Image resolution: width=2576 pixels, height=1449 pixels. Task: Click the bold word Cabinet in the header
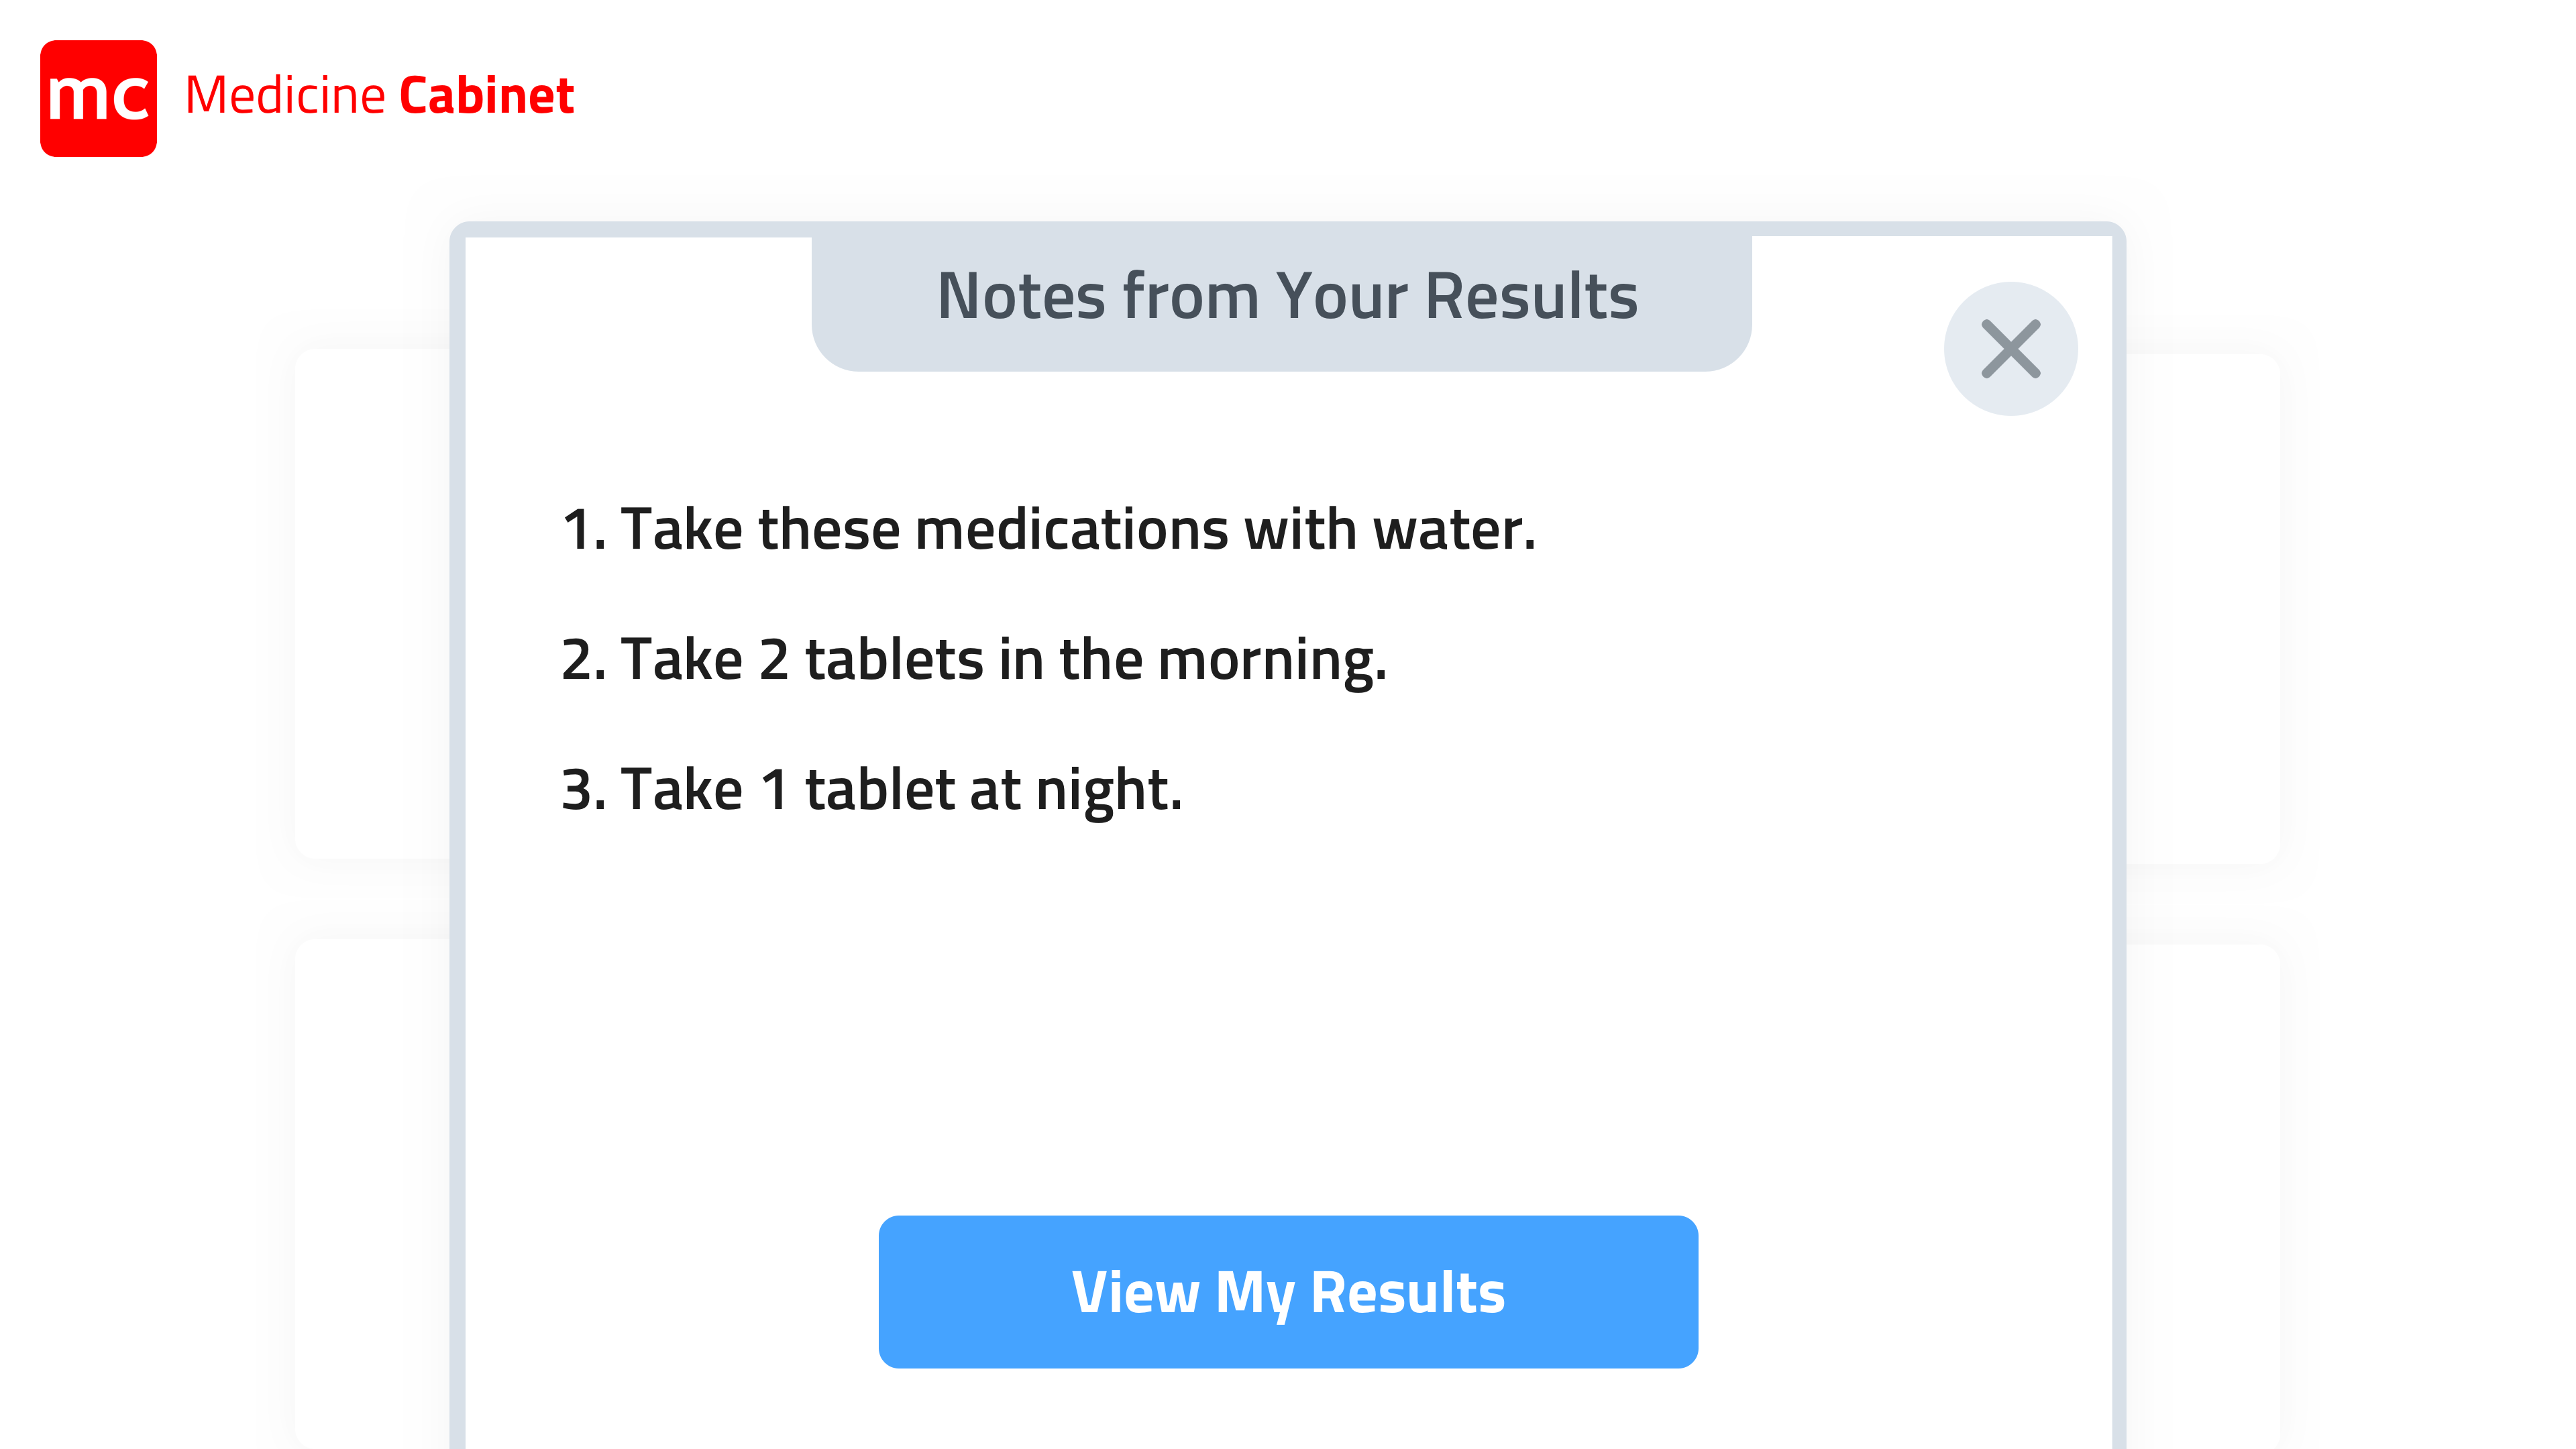point(487,96)
